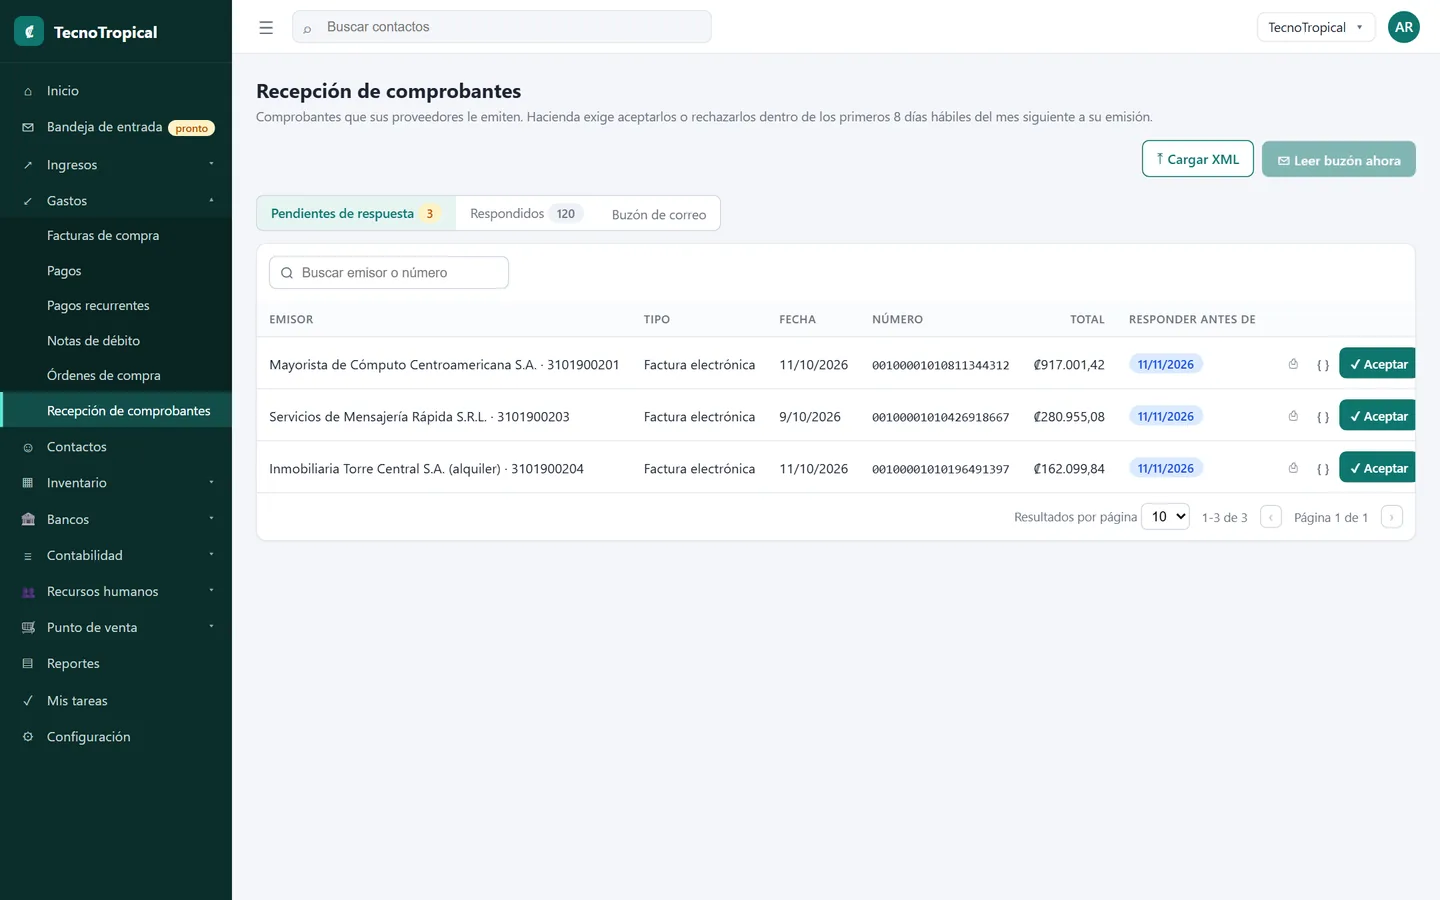Expand the Inventario sidebar section
Viewport: 1440px width, 900px height.
coord(116,483)
